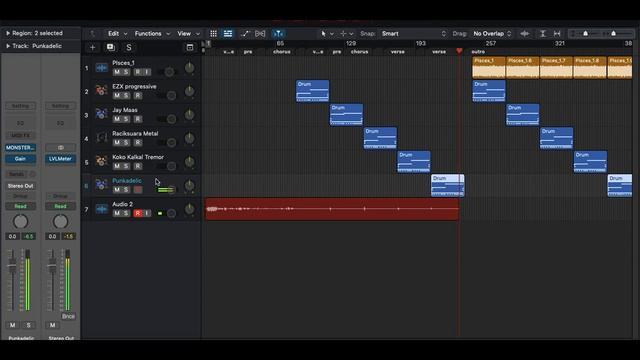Click the duplicate track icon

click(x=111, y=47)
